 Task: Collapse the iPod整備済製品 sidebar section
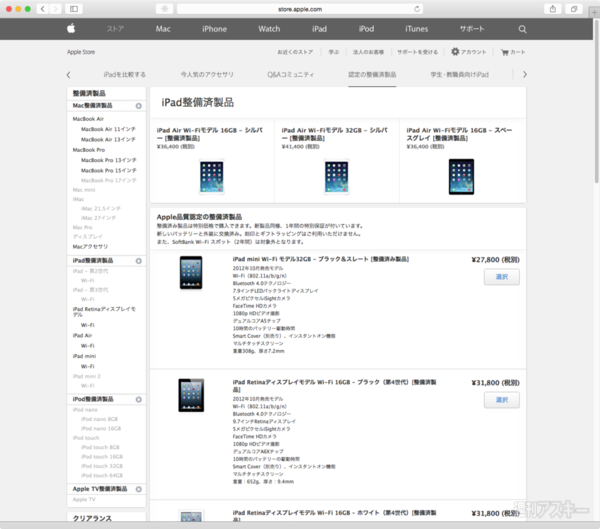(x=139, y=400)
